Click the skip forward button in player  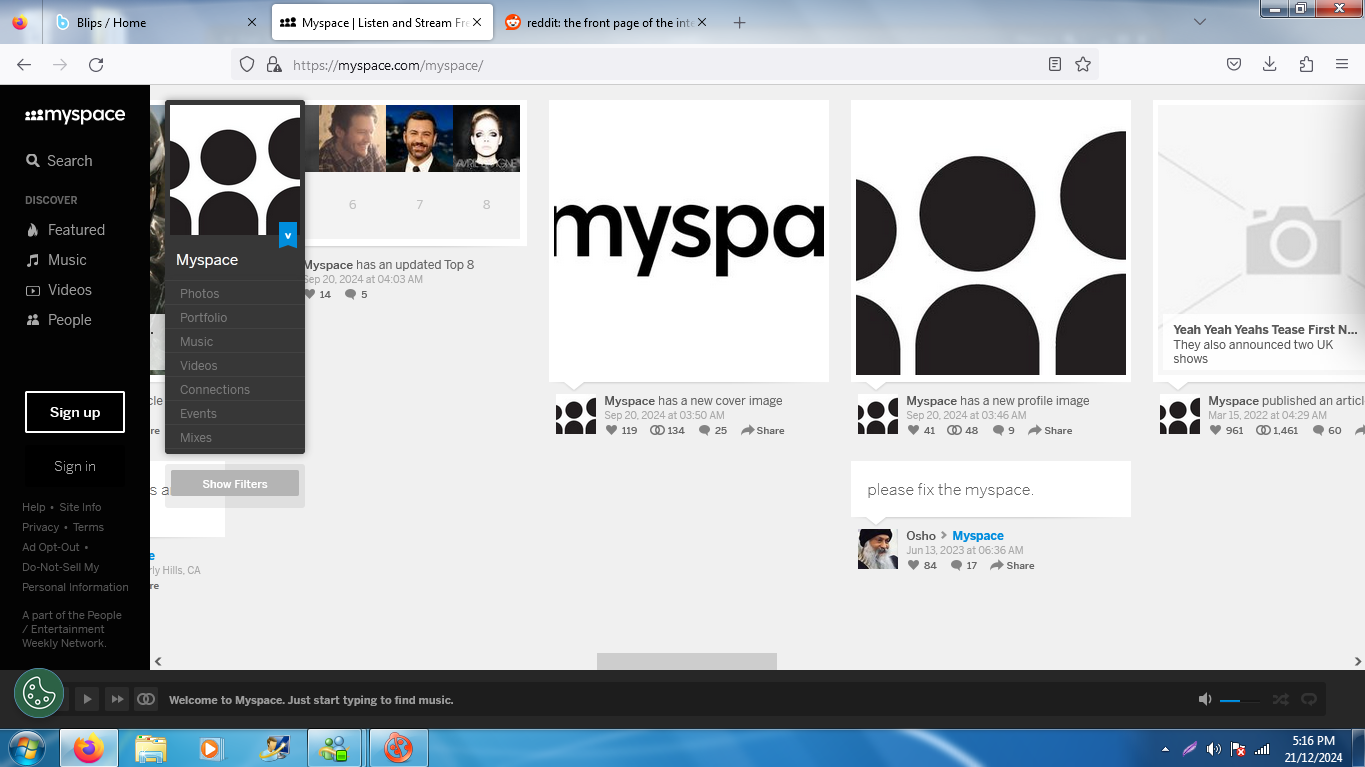(x=117, y=699)
